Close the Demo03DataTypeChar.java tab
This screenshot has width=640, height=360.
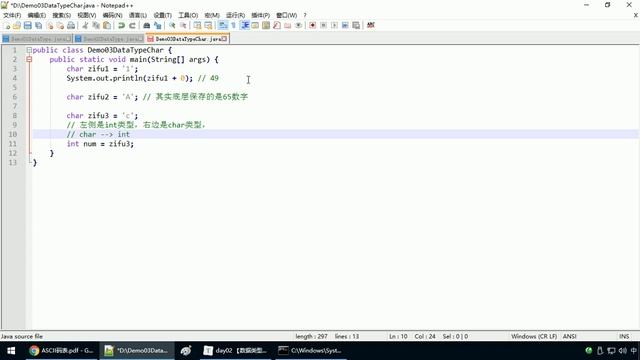tap(224, 39)
